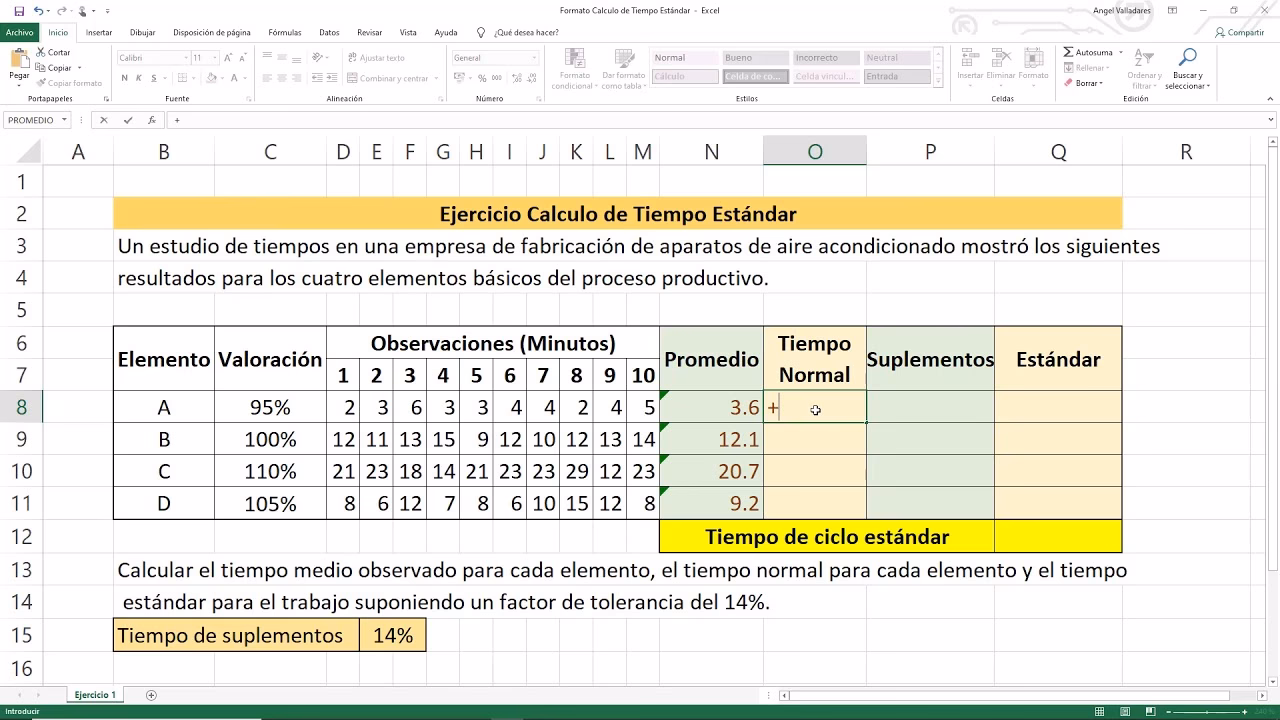Click the Copiar formato (format painter) icon

[40, 83]
